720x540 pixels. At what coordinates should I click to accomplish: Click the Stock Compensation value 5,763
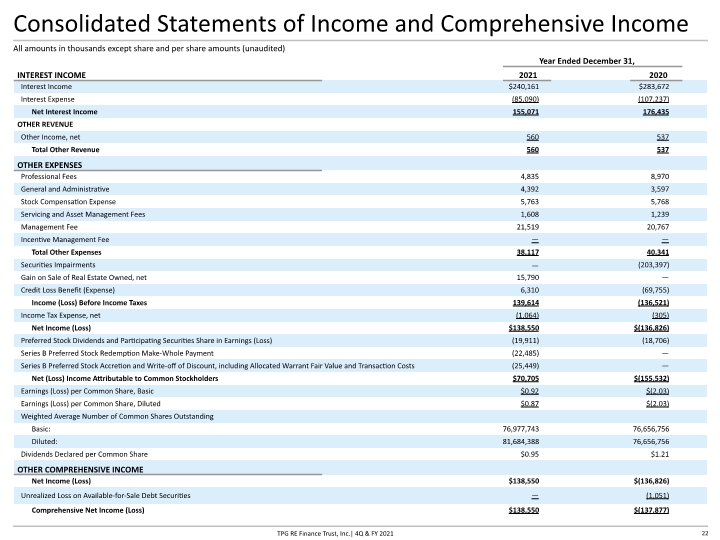pos(529,202)
